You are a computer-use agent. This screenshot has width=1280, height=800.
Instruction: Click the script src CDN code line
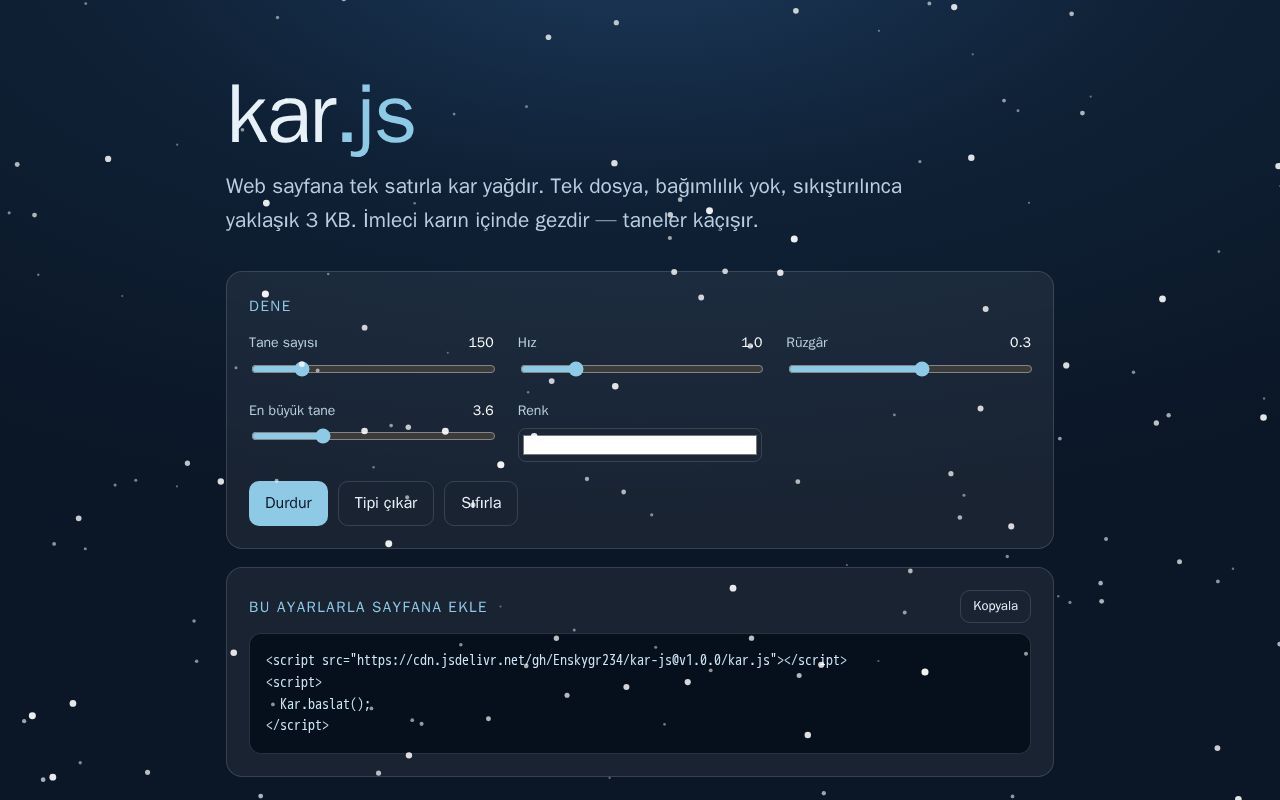pos(556,660)
